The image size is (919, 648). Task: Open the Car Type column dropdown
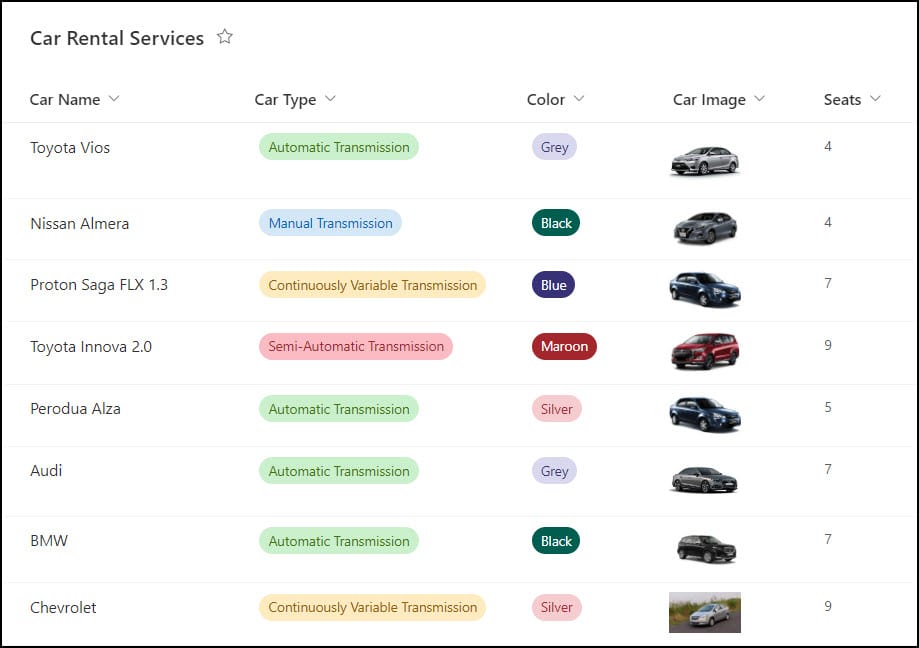331,98
